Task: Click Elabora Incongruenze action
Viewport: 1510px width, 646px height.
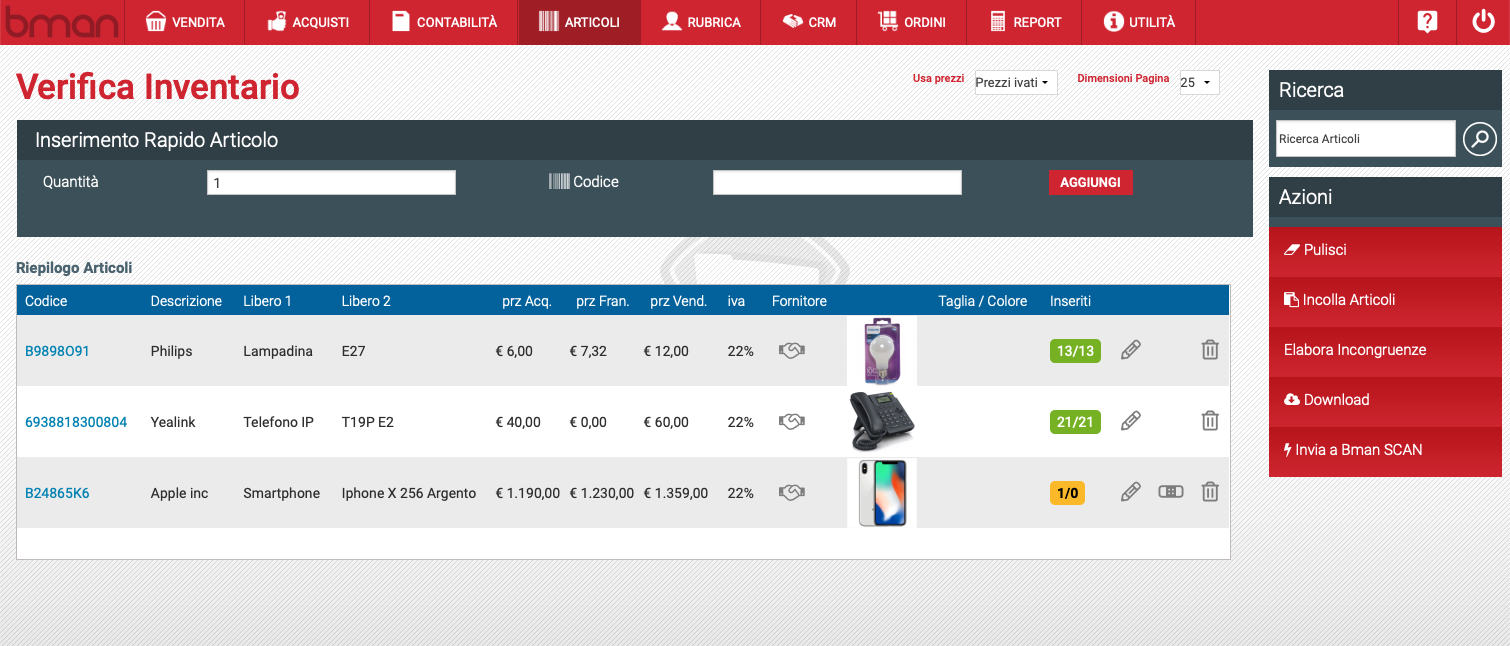Action: pyautogui.click(x=1385, y=350)
